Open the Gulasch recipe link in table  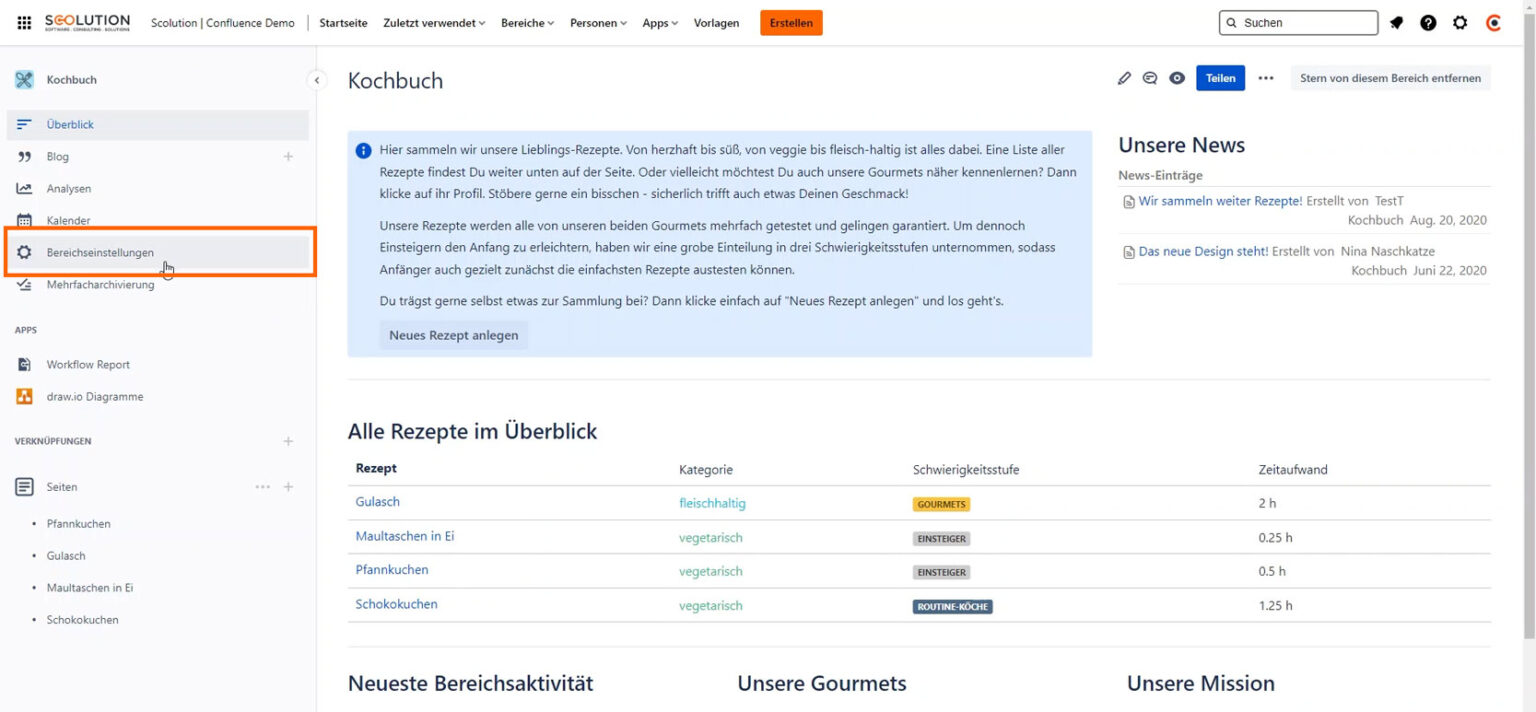(378, 502)
